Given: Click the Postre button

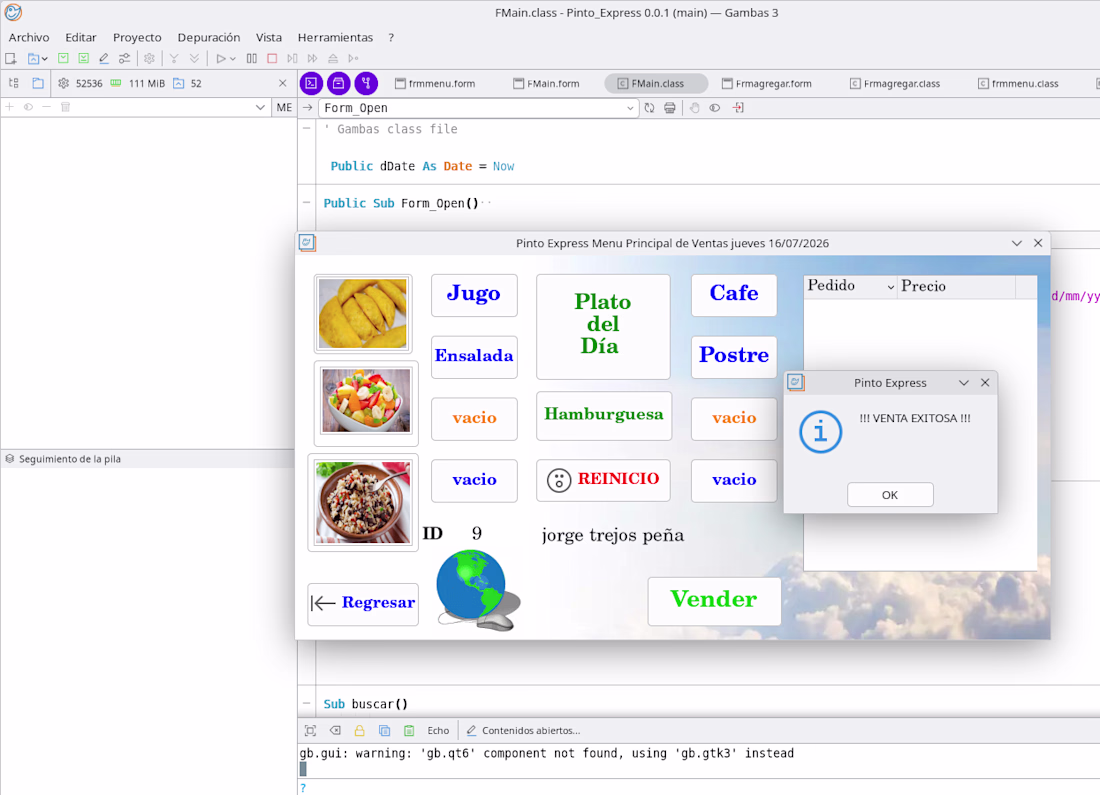Looking at the screenshot, I should click(734, 356).
